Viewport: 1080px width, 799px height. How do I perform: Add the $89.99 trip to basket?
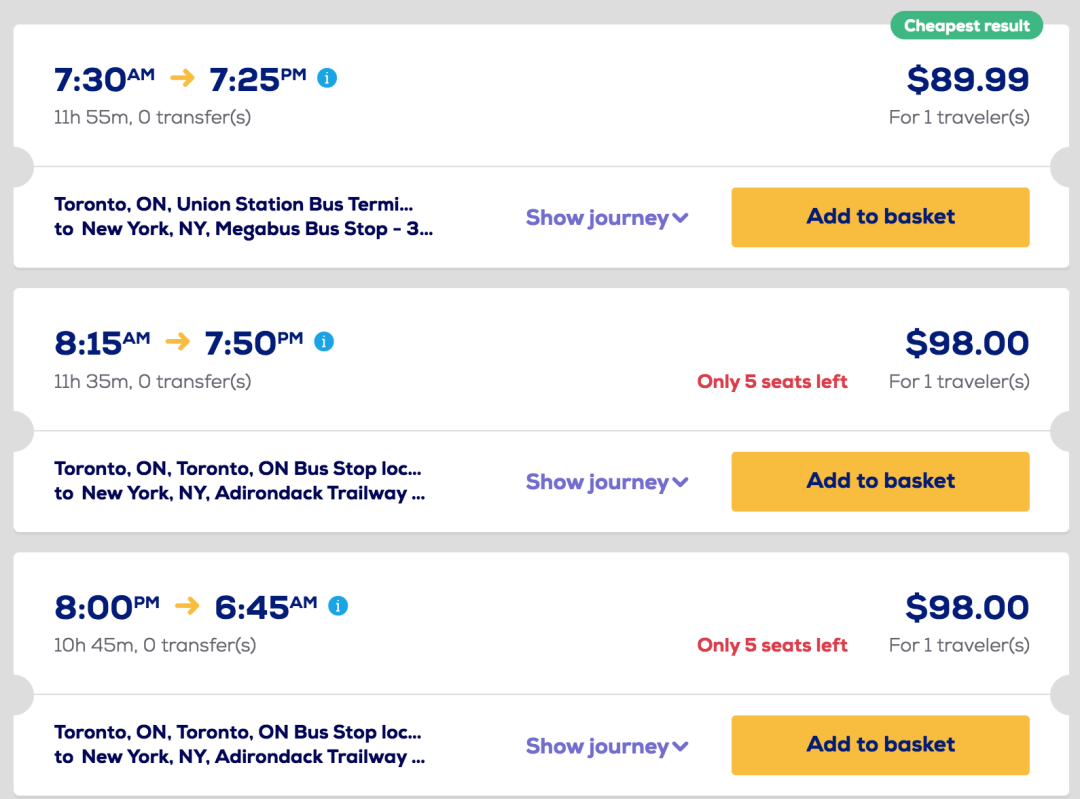click(880, 217)
